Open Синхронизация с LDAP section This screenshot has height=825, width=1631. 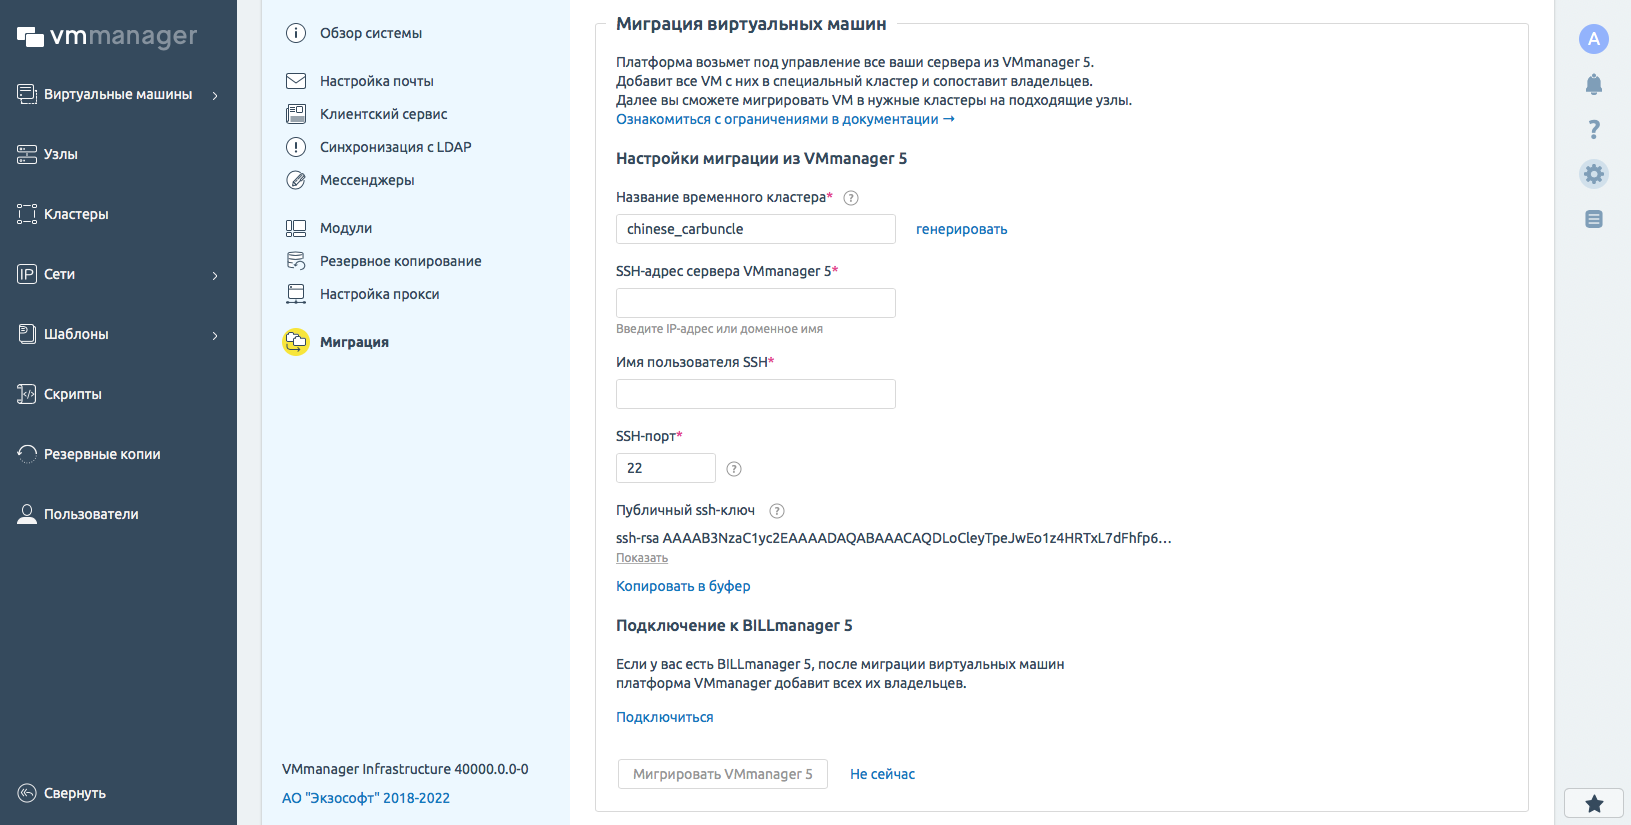tap(396, 147)
